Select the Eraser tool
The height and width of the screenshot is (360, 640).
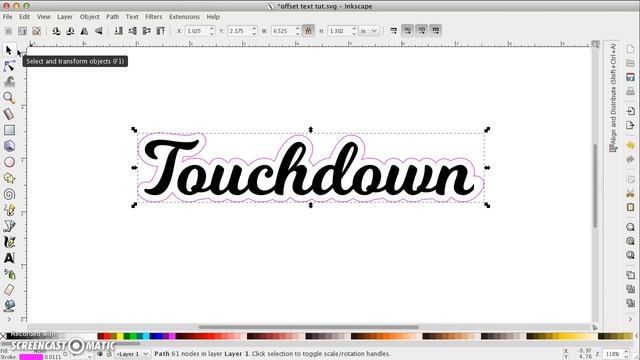[x=9, y=290]
